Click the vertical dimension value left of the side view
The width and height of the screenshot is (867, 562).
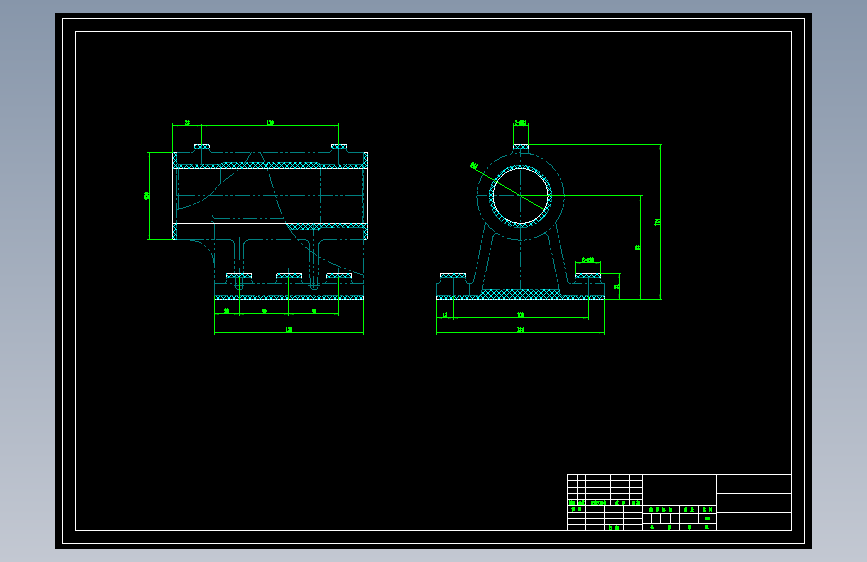click(147, 195)
